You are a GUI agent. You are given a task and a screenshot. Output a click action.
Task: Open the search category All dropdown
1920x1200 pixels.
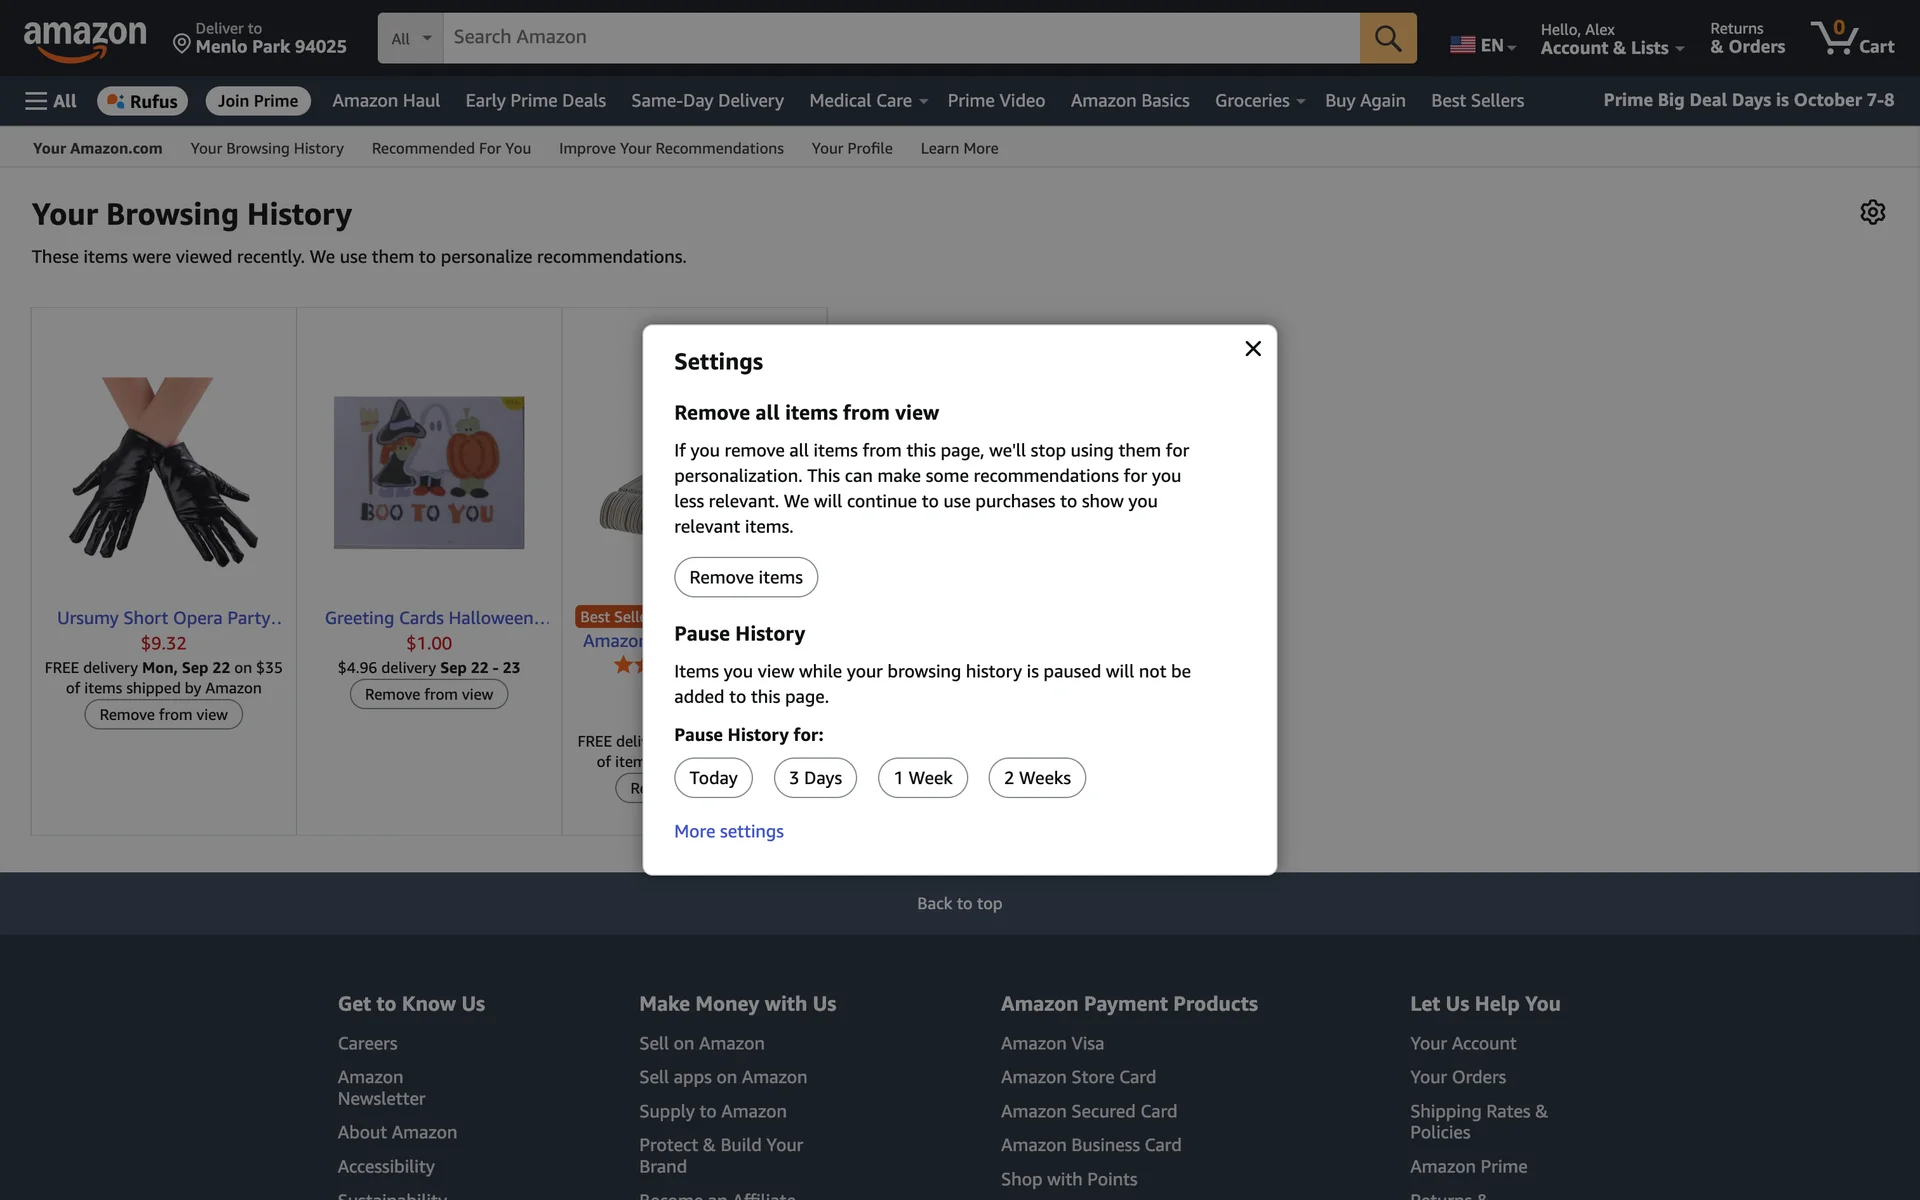point(410,38)
